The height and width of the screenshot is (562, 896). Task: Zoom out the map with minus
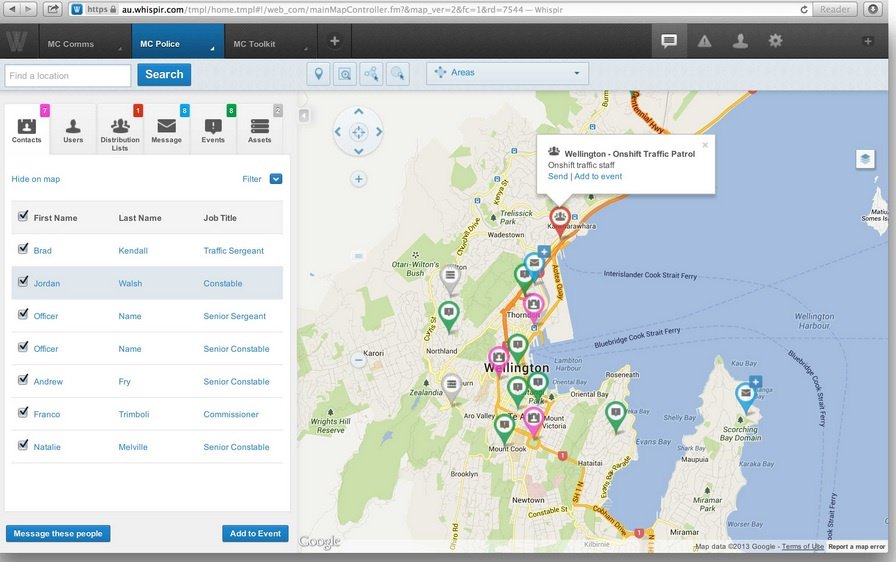(x=358, y=360)
